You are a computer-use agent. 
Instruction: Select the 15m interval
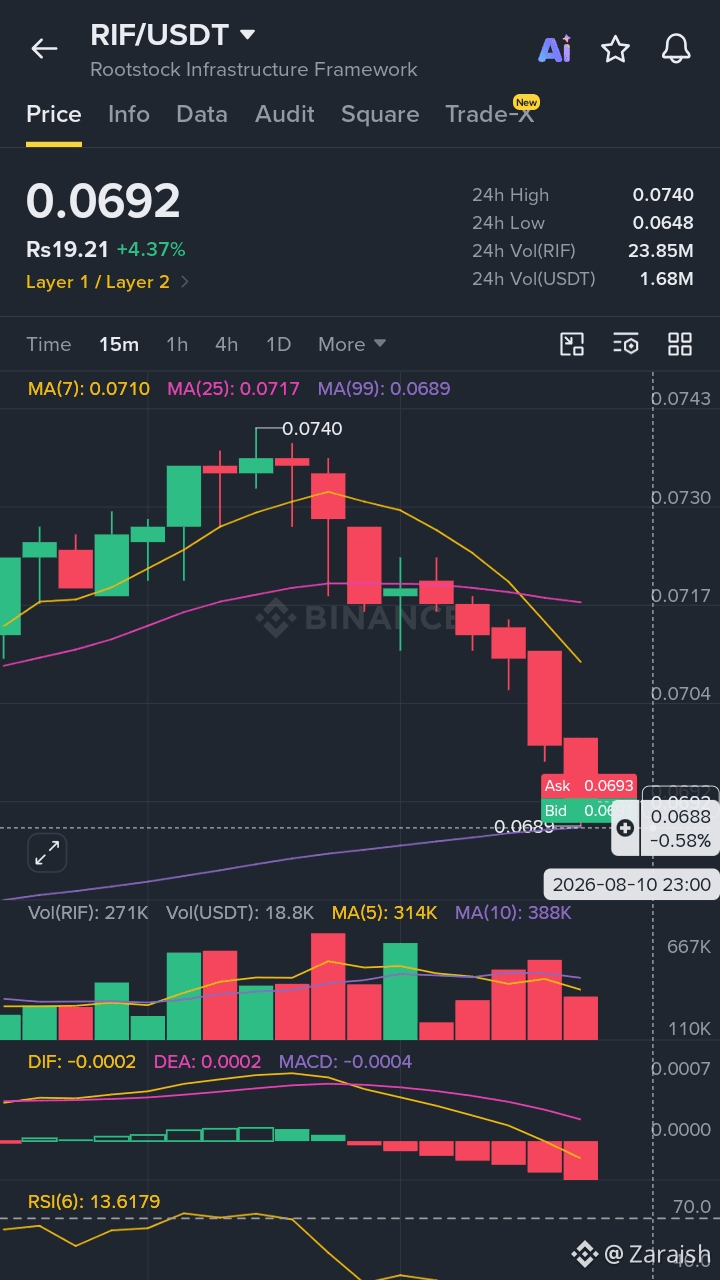(119, 344)
